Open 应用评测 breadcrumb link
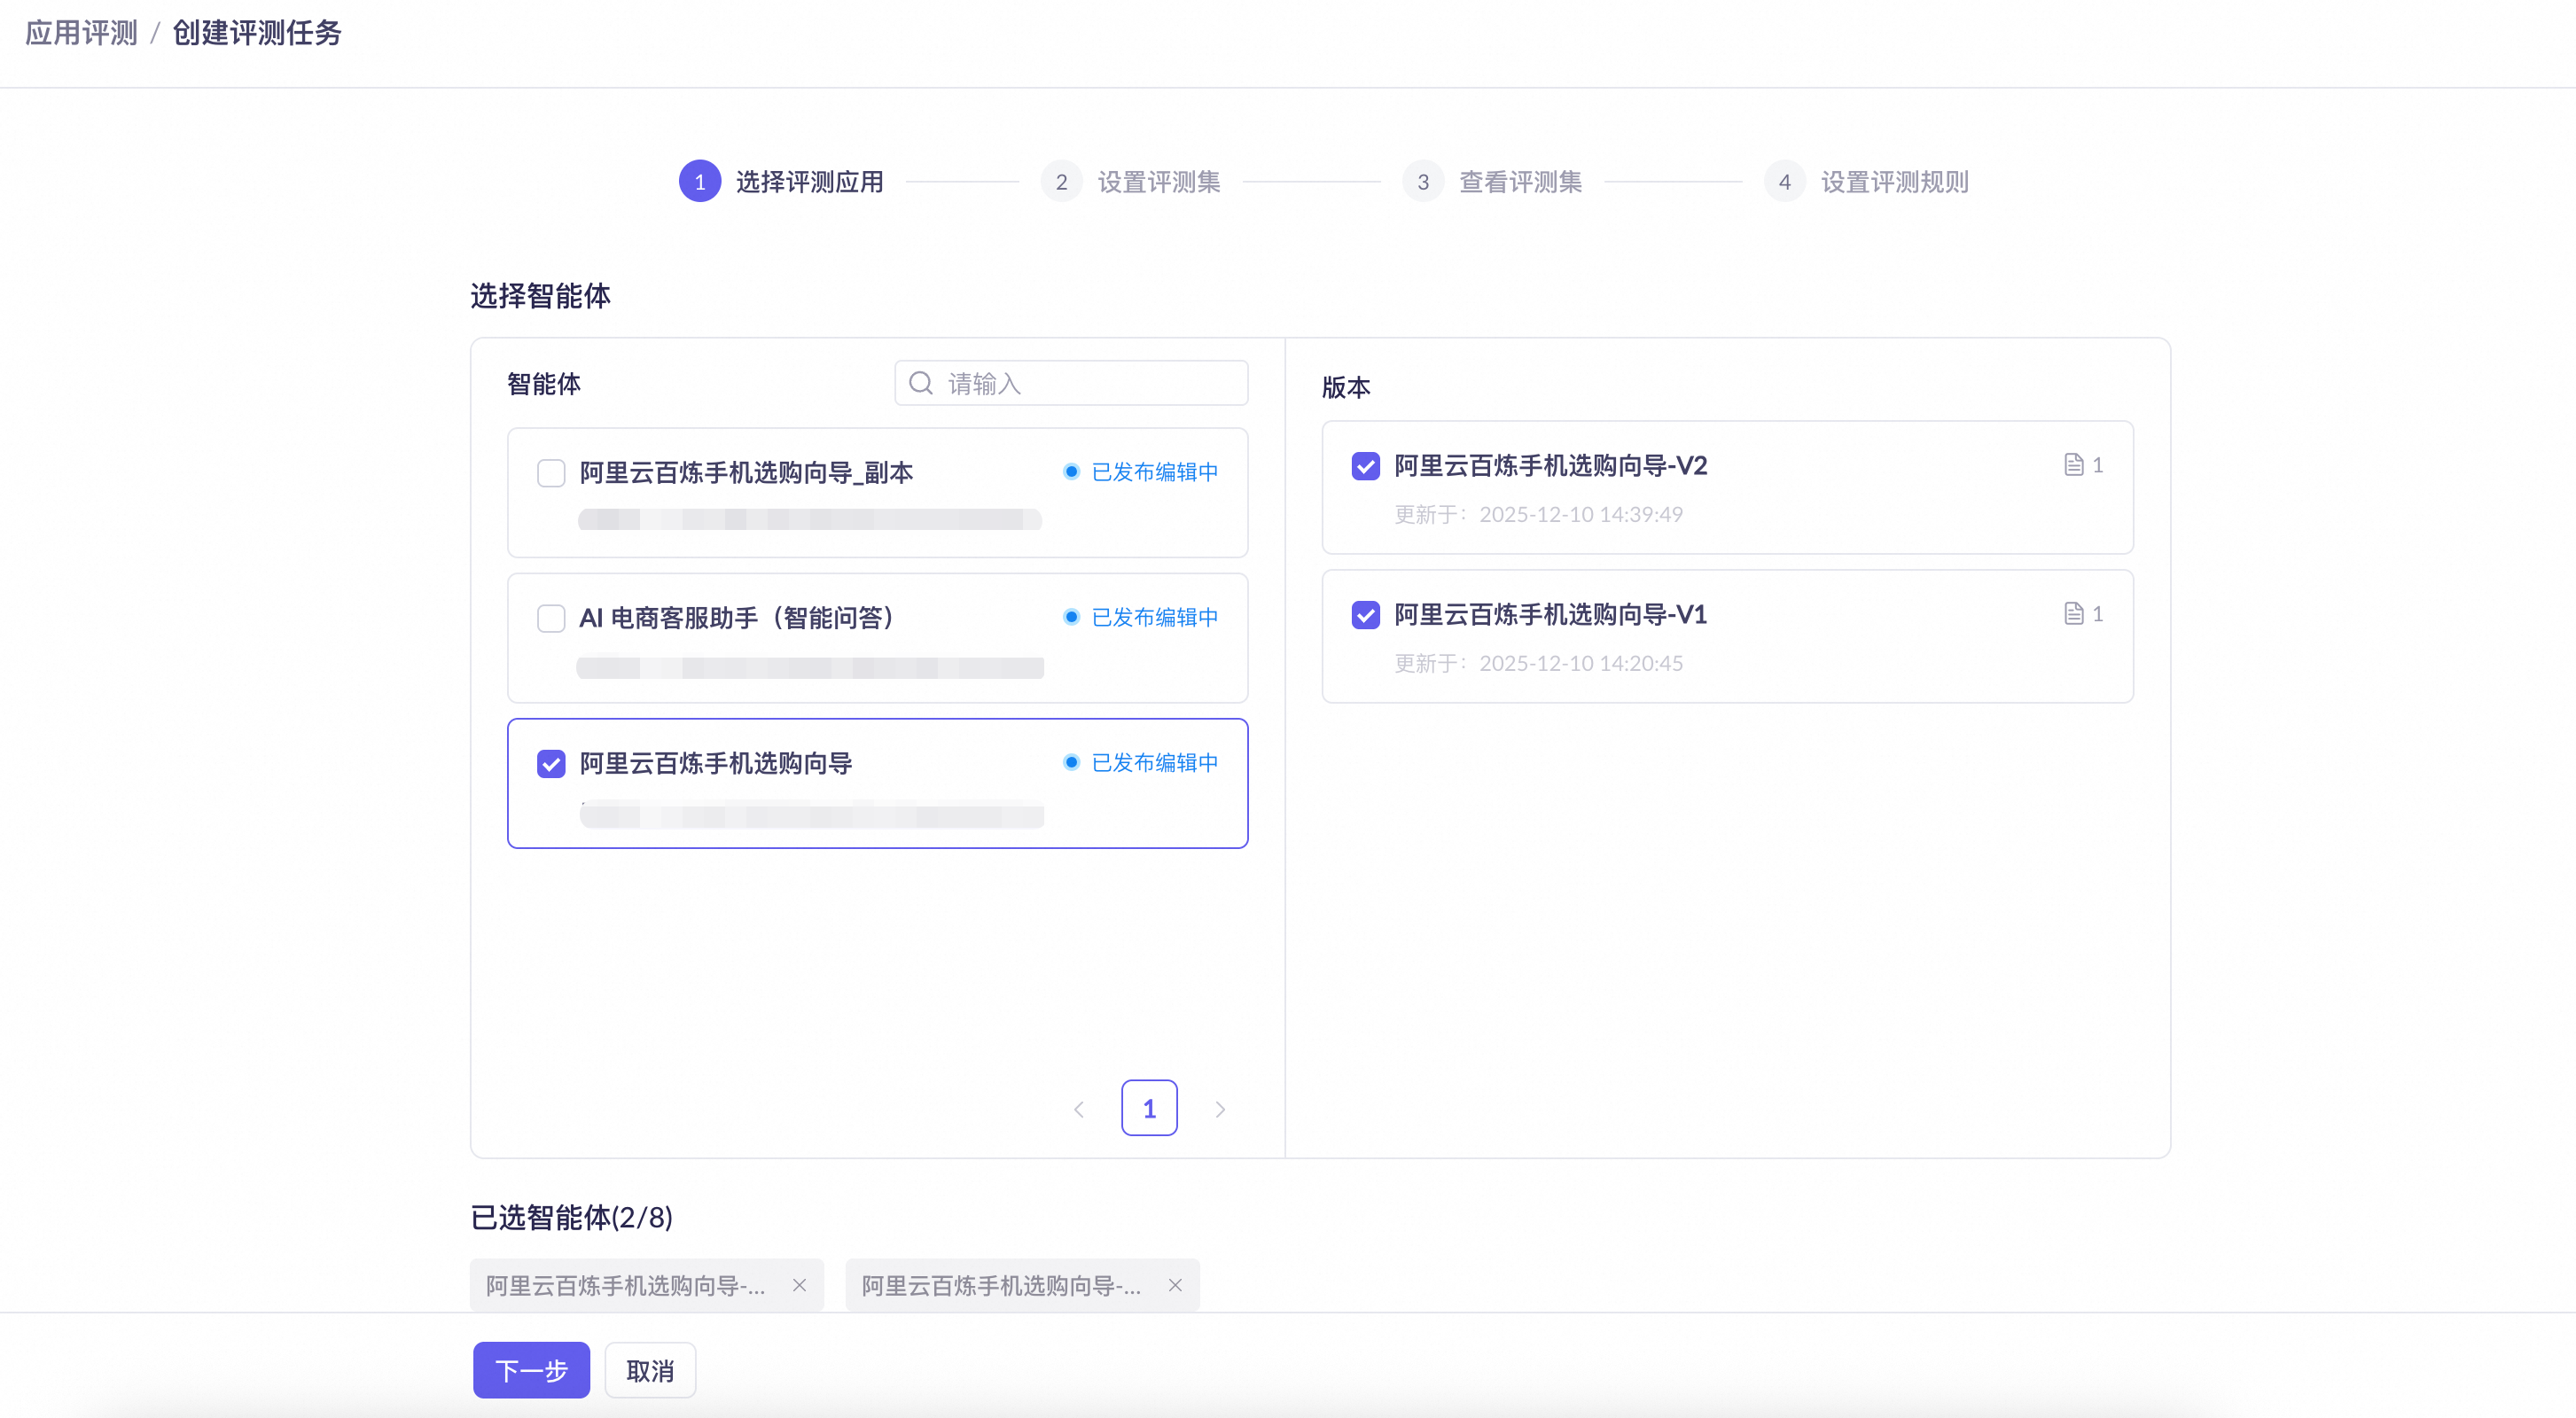The image size is (2576, 1418). click(81, 33)
